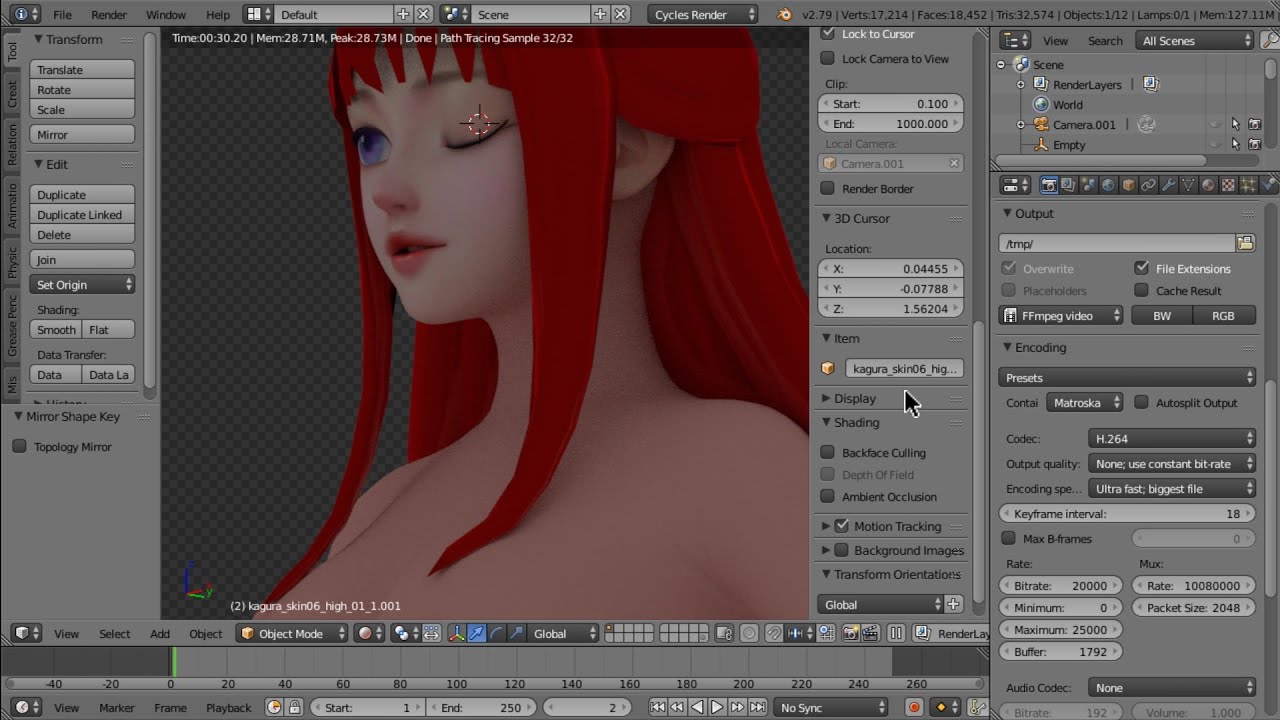Open the File menu

pyautogui.click(x=62, y=15)
